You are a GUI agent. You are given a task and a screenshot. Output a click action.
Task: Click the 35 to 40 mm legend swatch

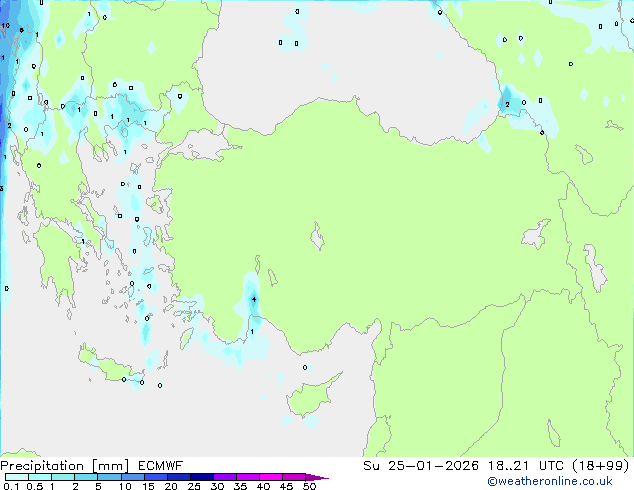pyautogui.click(x=247, y=477)
